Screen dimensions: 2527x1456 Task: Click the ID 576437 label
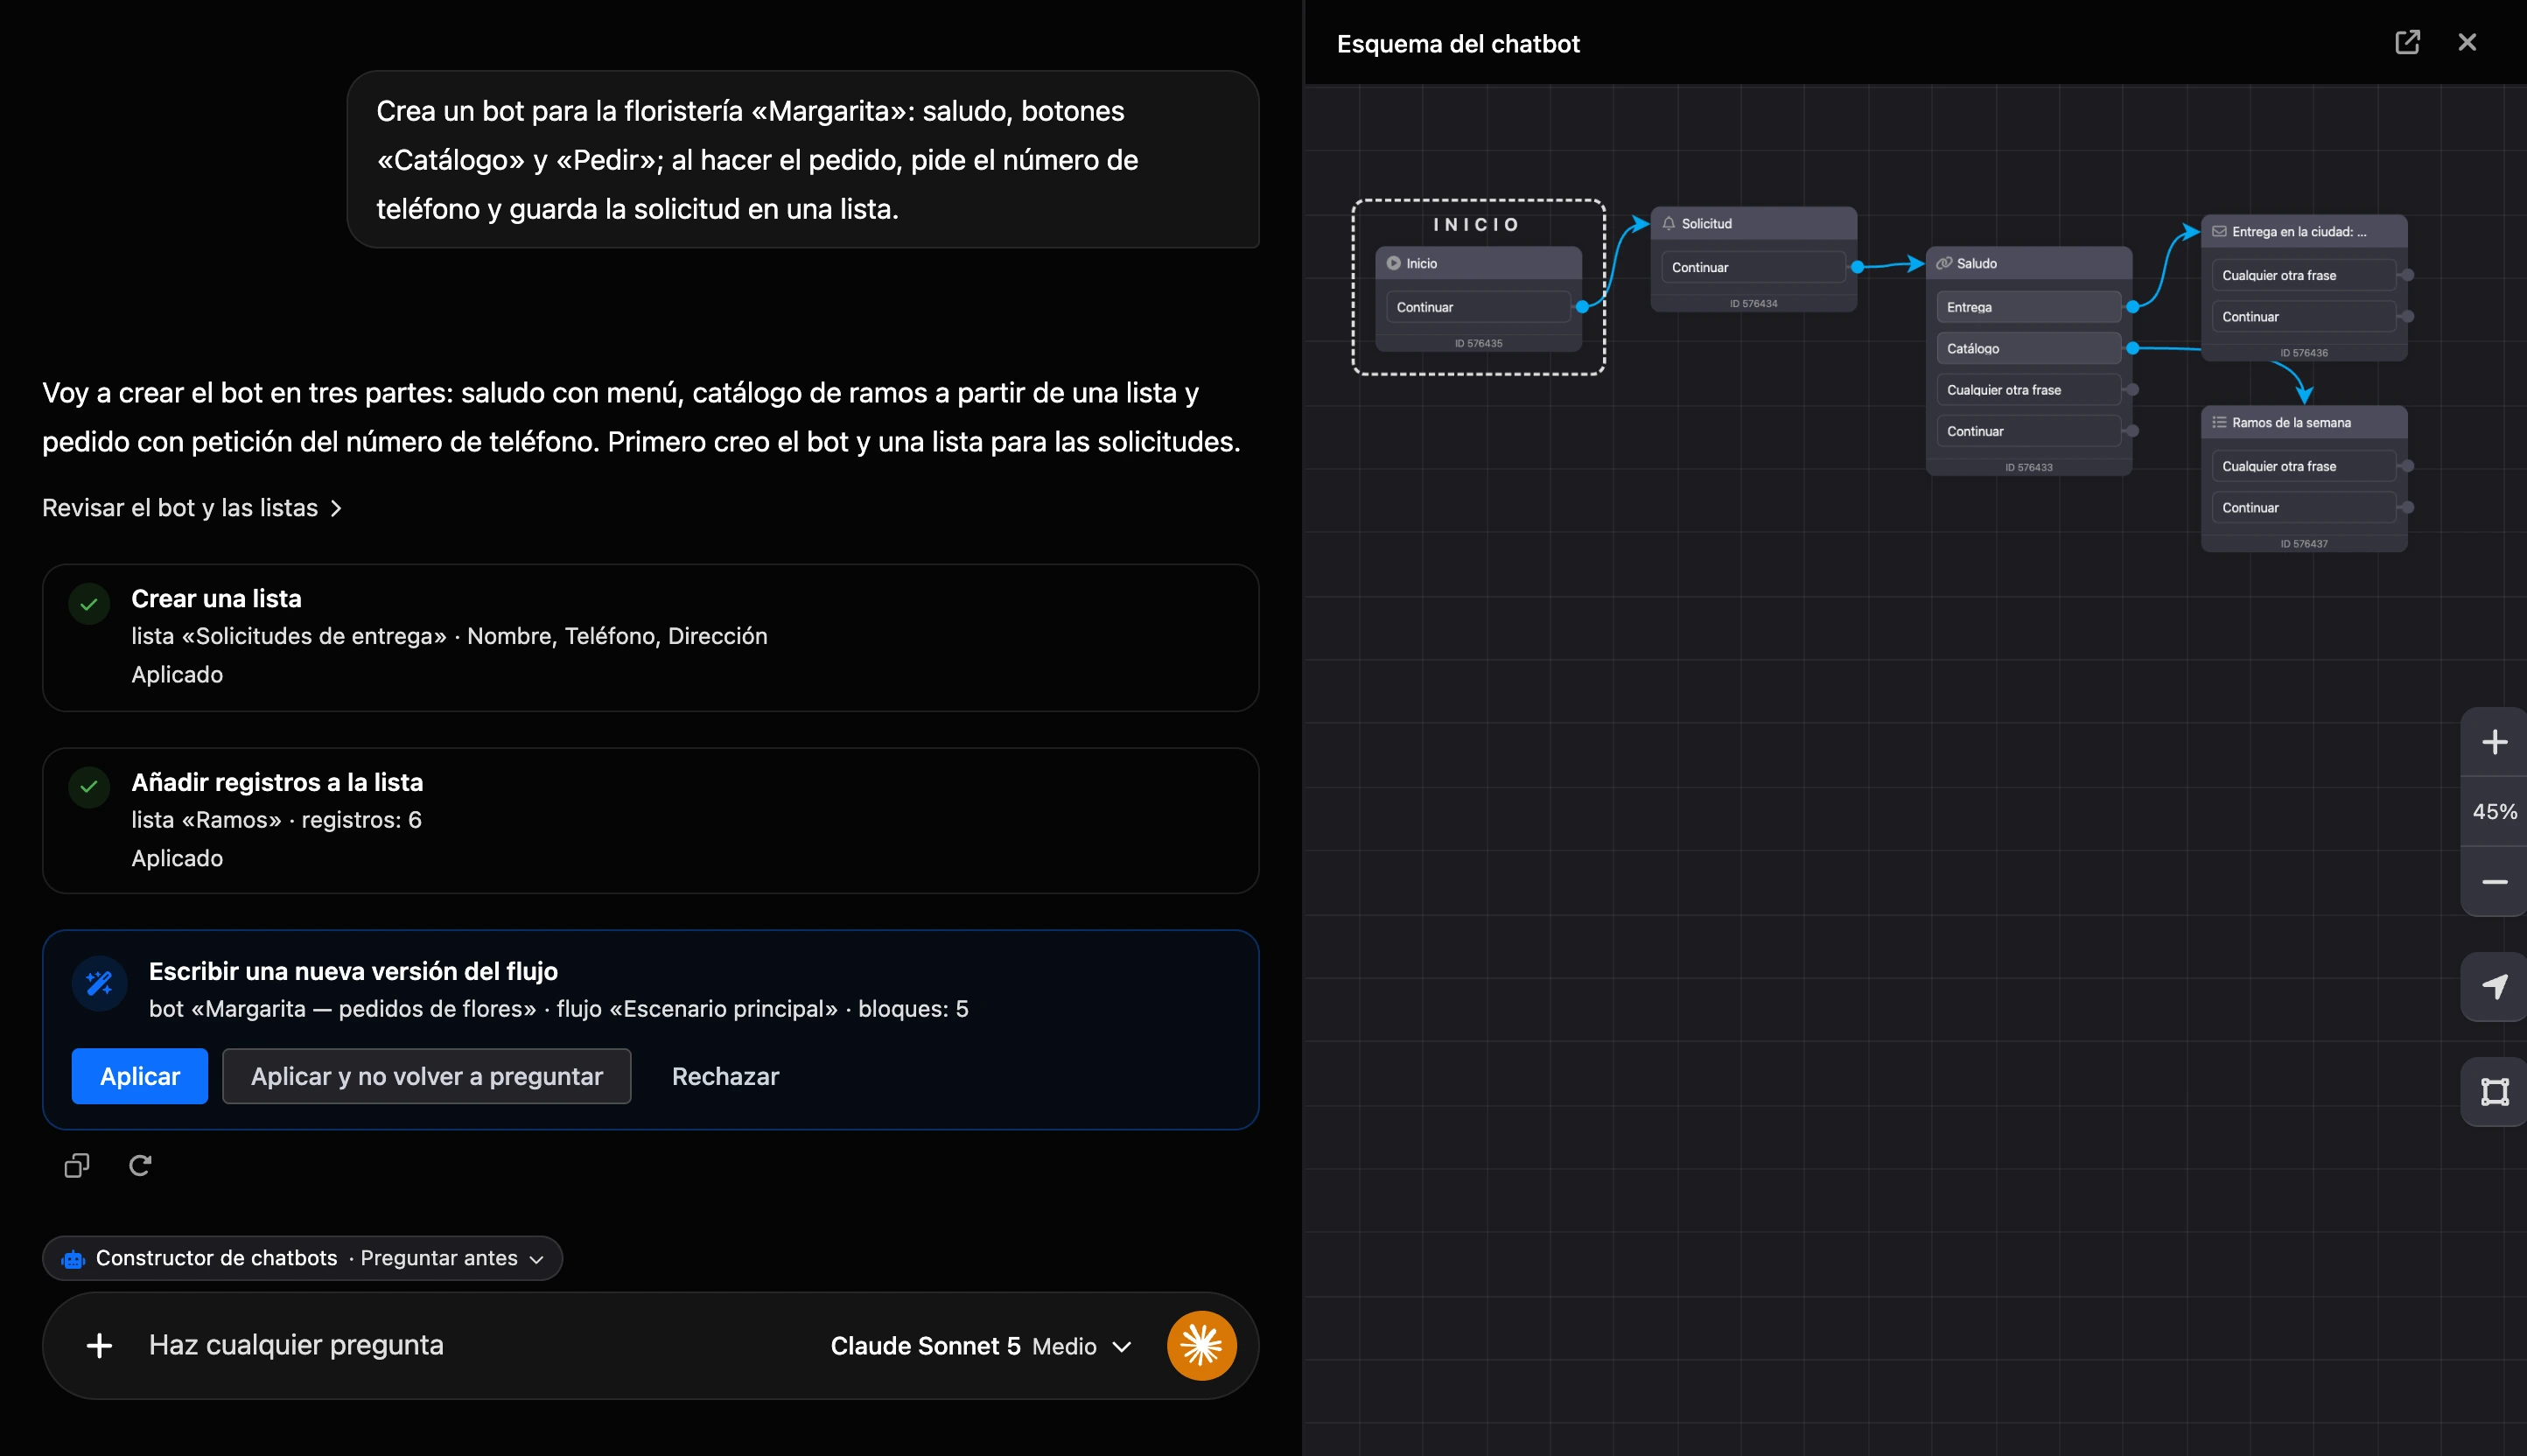coord(2303,544)
